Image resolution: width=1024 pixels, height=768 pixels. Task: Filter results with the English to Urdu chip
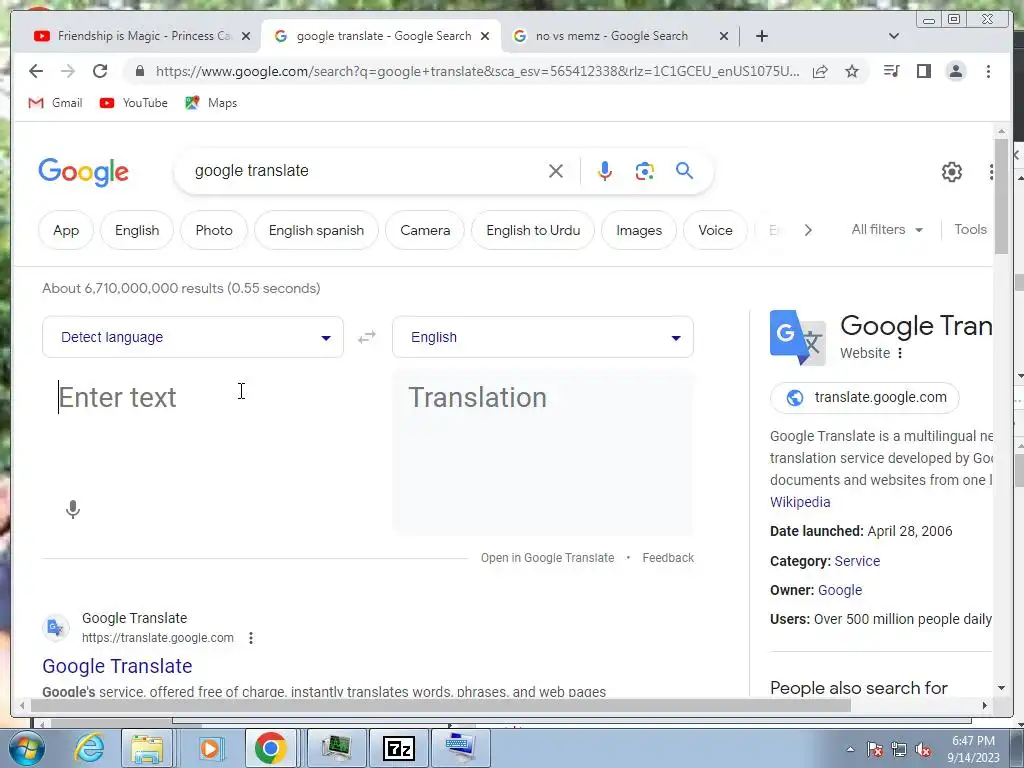pos(533,230)
